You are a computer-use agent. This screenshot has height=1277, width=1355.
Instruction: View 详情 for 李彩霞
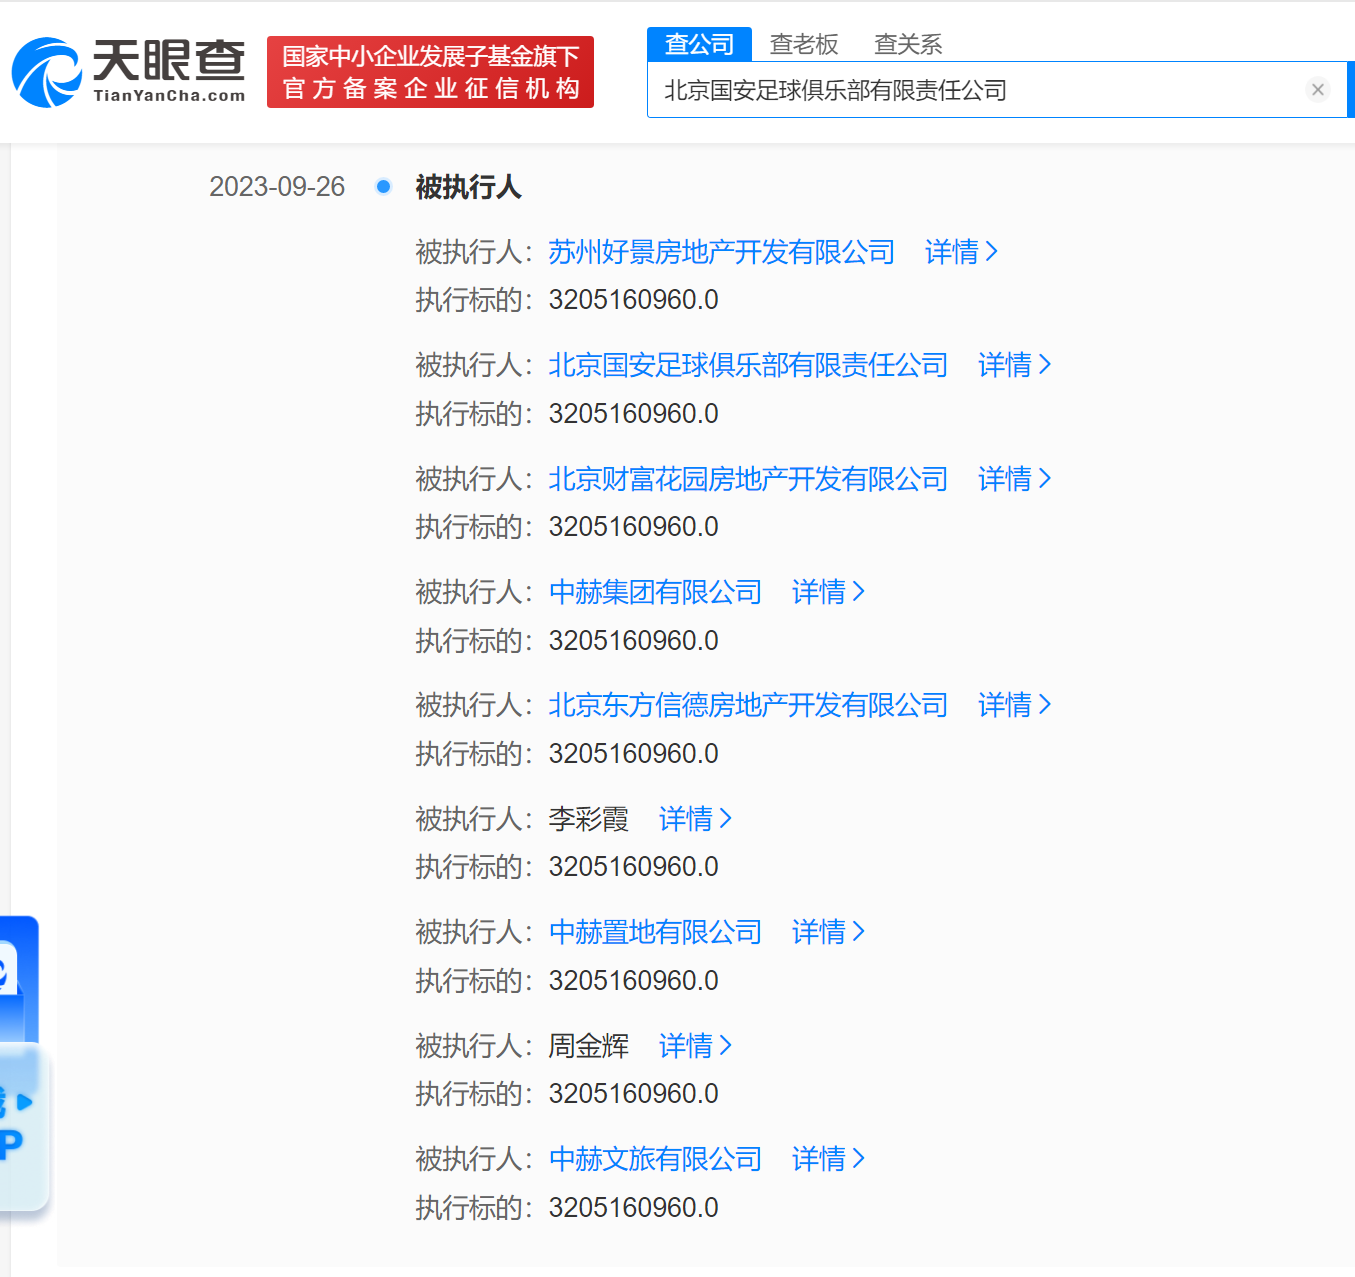click(x=696, y=819)
